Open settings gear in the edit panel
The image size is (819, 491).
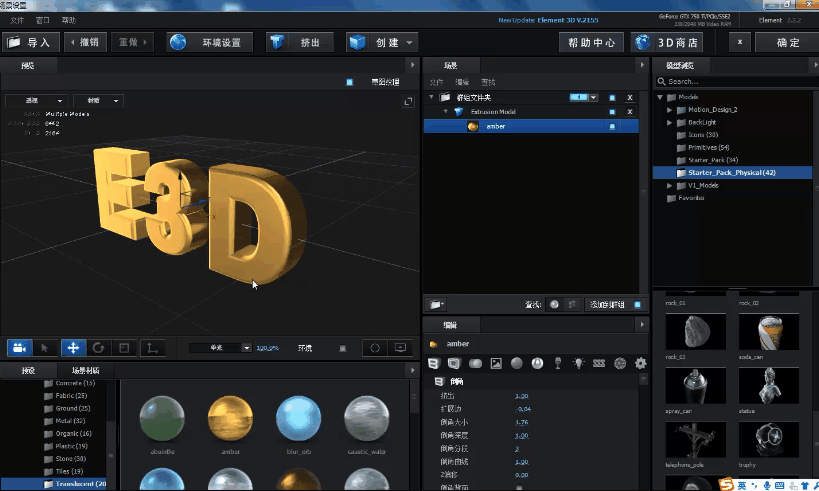tap(641, 363)
